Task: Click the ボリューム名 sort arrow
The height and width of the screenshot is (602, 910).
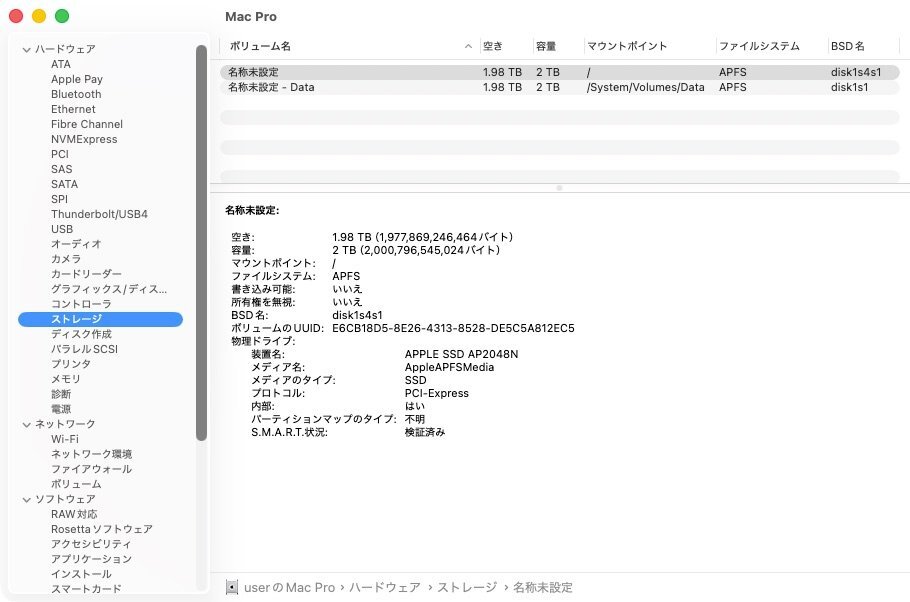Action: tap(468, 46)
